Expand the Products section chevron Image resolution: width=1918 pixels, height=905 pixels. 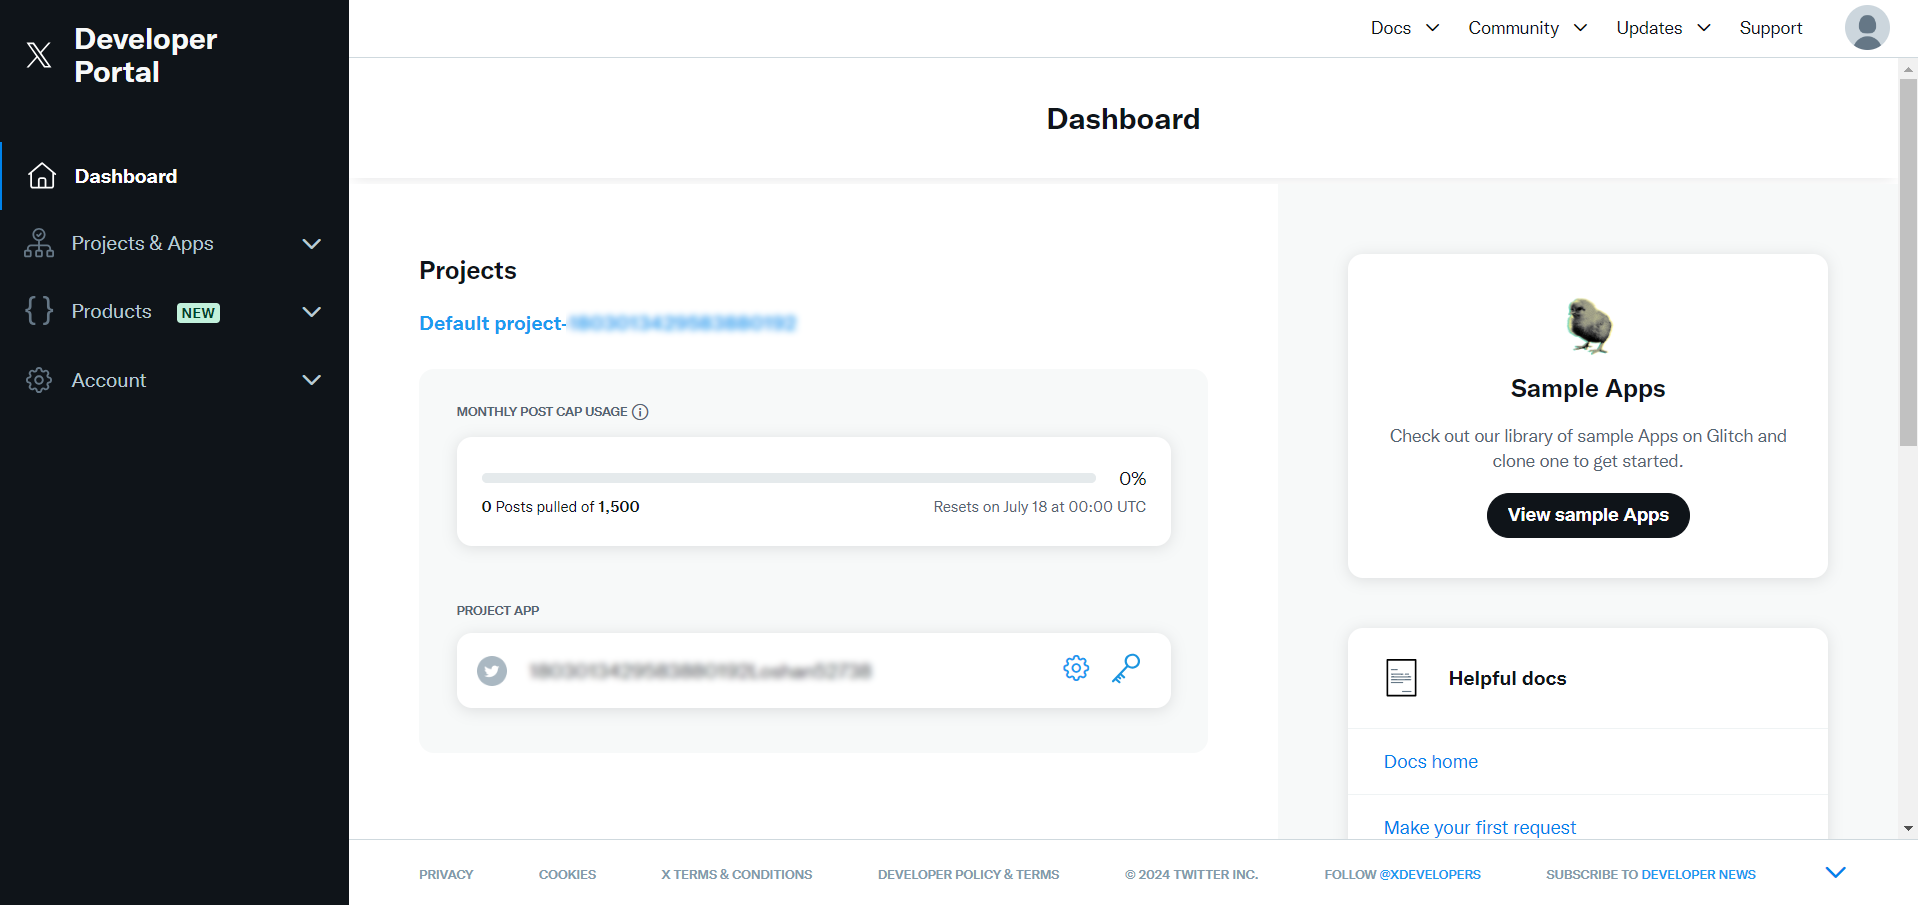(x=312, y=312)
